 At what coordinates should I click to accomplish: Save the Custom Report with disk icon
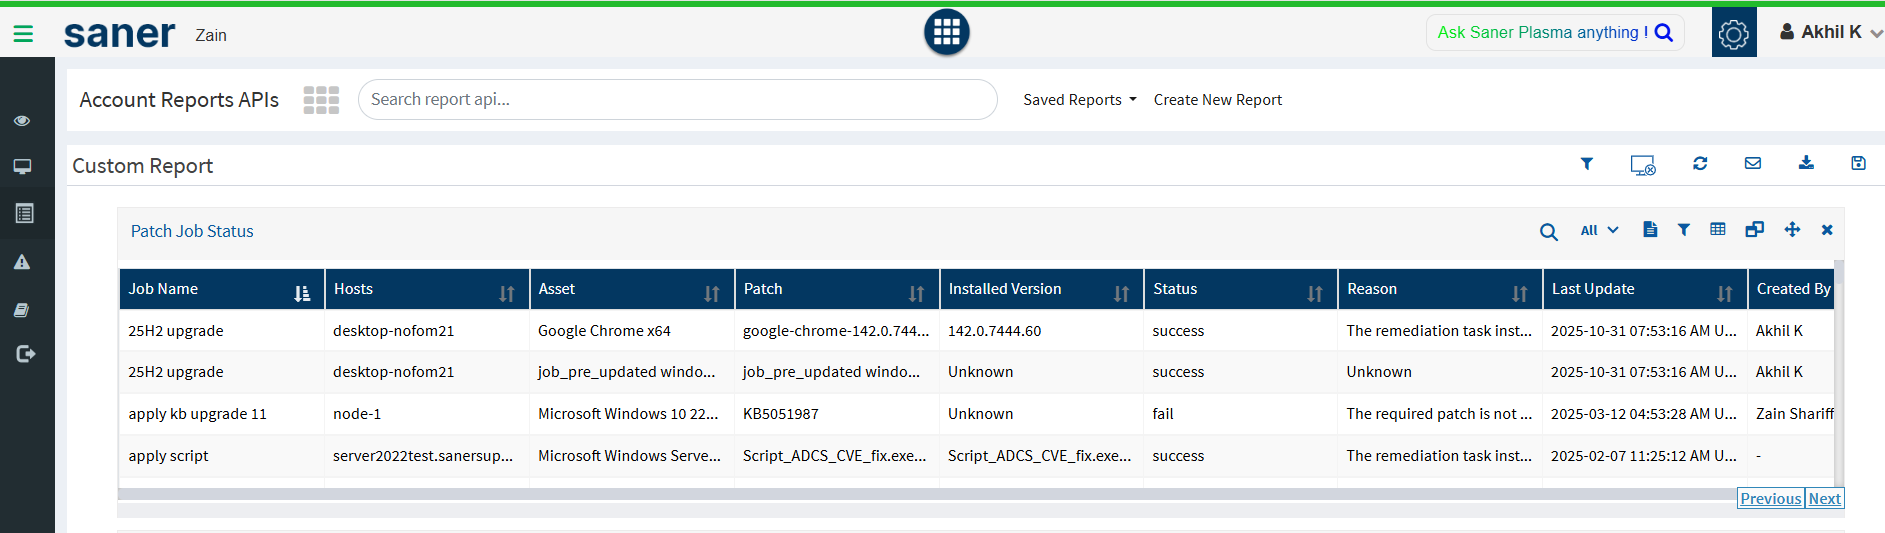coord(1857,164)
